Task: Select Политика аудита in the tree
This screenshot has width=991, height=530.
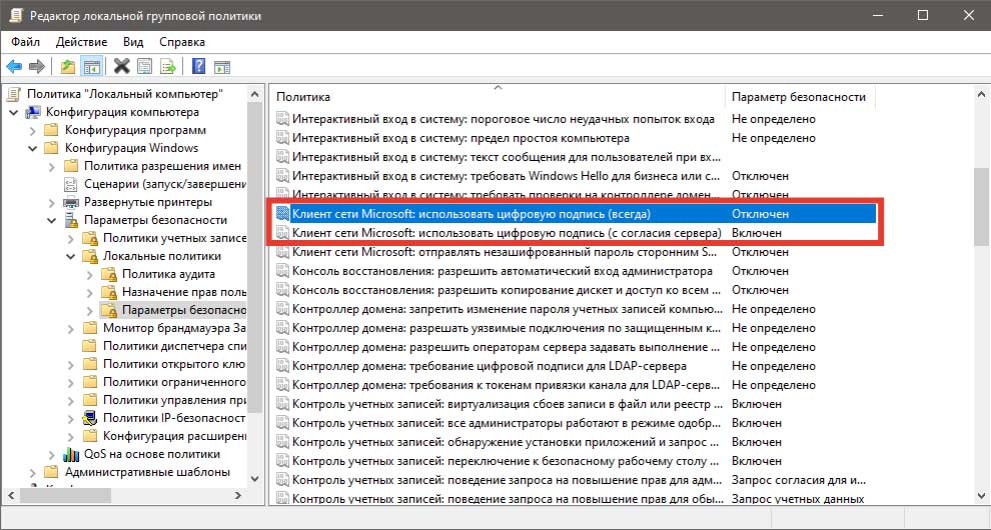Action: point(168,274)
